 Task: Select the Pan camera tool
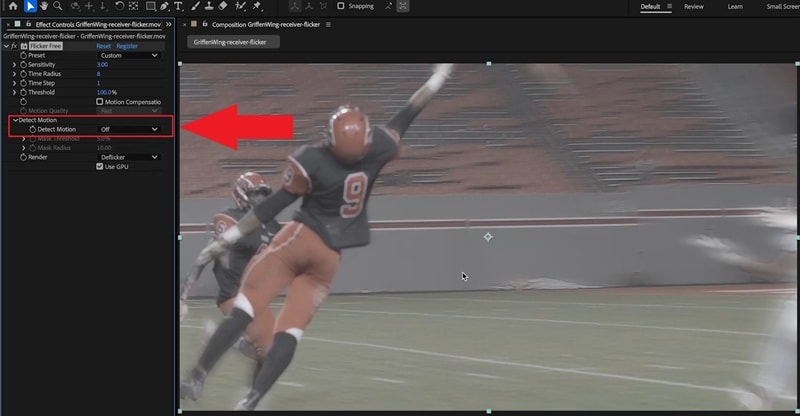(x=89, y=6)
